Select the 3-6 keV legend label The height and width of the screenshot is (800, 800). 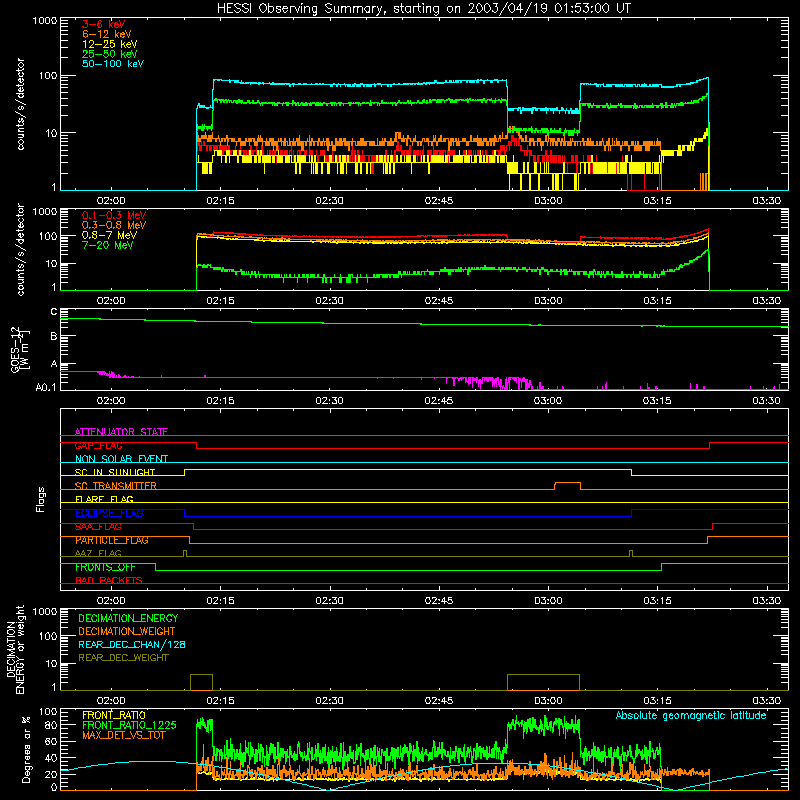click(x=104, y=24)
